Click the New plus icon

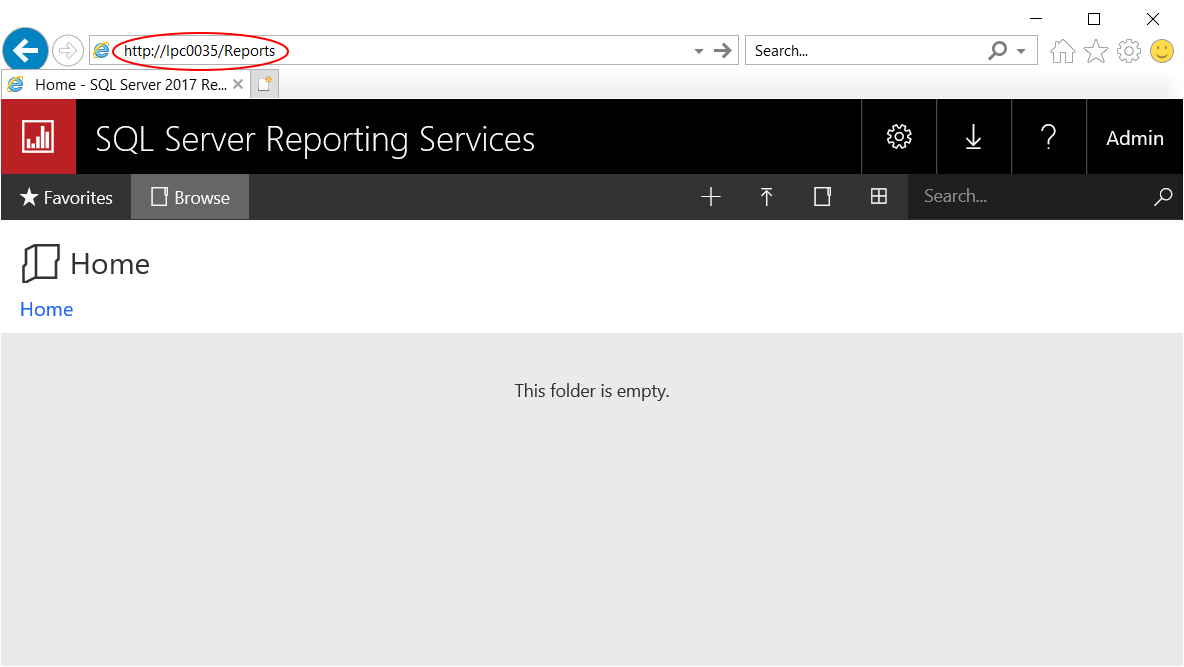(711, 197)
